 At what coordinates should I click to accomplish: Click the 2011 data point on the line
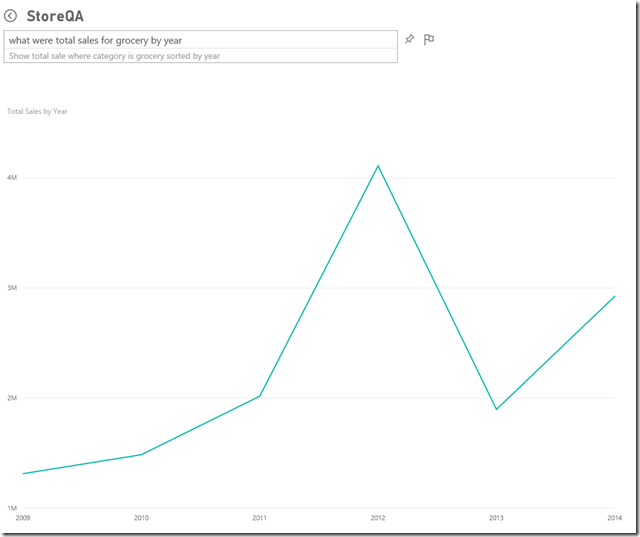(x=260, y=396)
